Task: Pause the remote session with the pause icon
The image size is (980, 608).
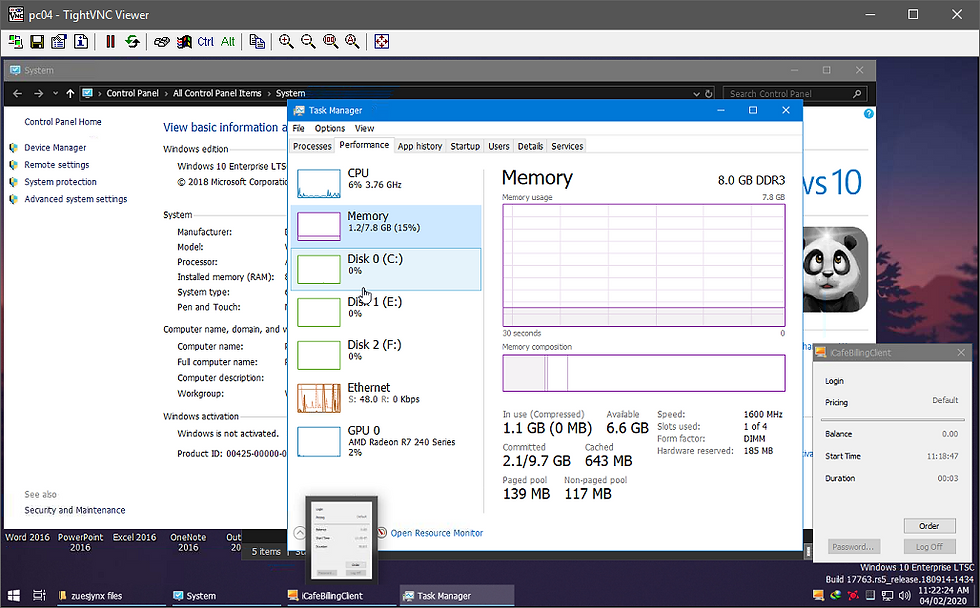Action: click(111, 42)
